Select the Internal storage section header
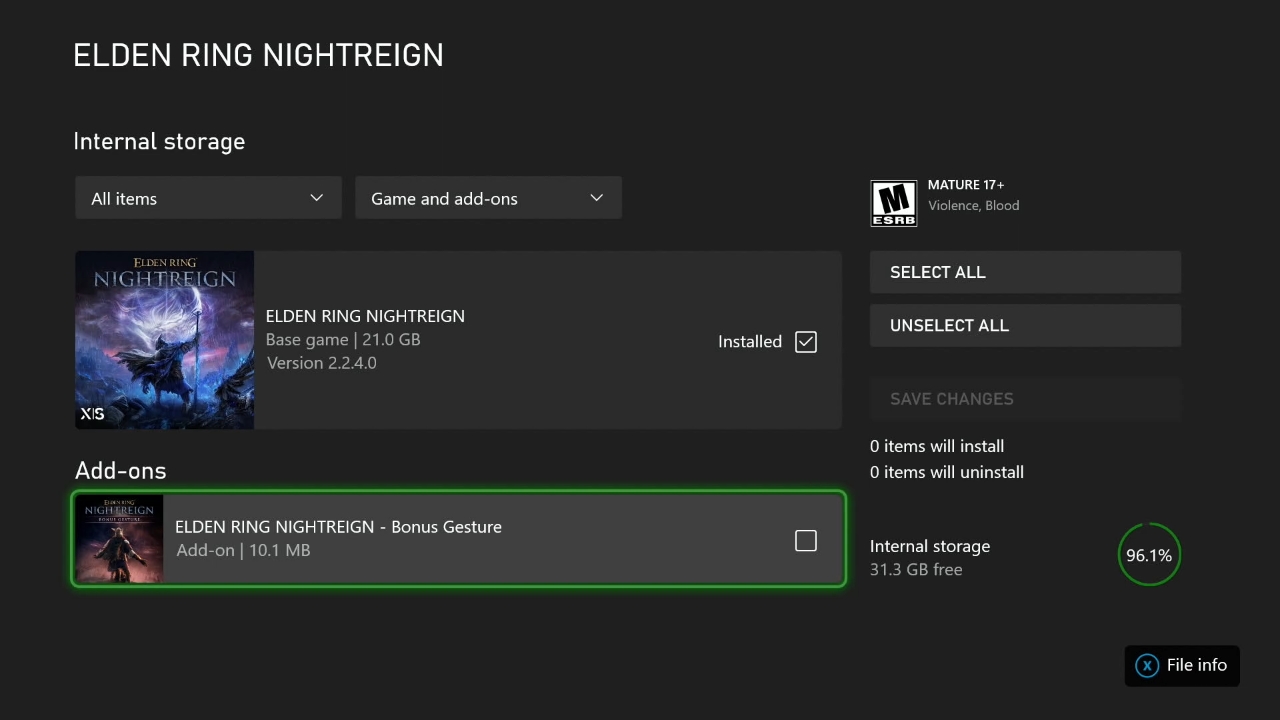This screenshot has width=1280, height=720. point(159,141)
